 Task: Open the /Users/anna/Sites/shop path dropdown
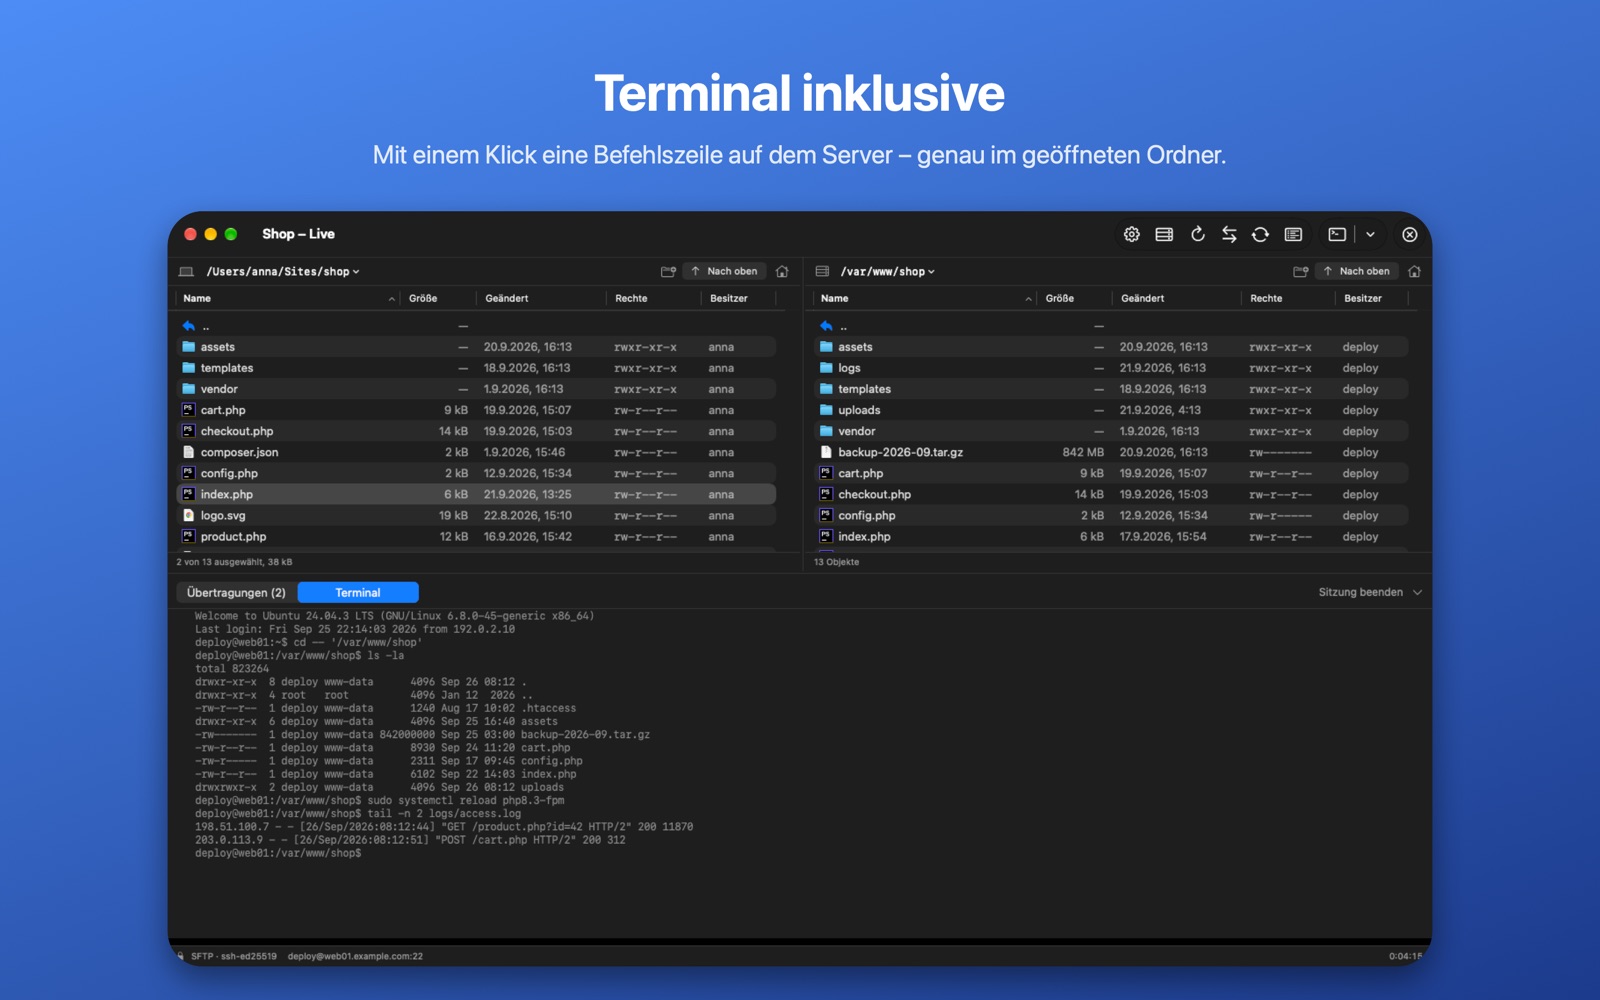pos(283,271)
